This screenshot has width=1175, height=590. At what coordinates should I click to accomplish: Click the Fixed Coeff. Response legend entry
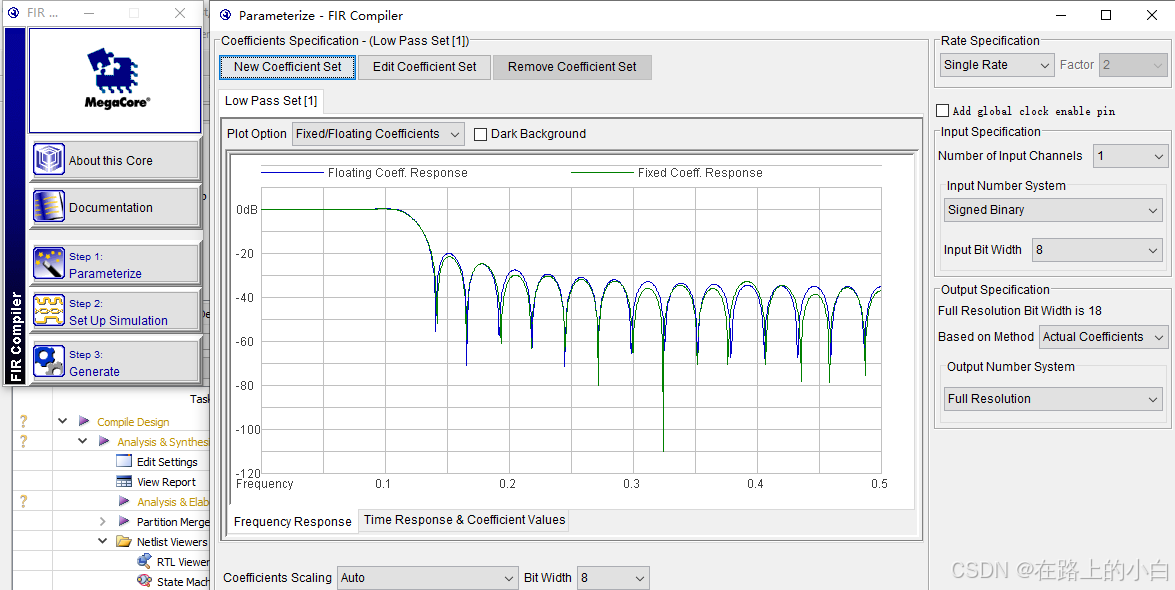667,172
